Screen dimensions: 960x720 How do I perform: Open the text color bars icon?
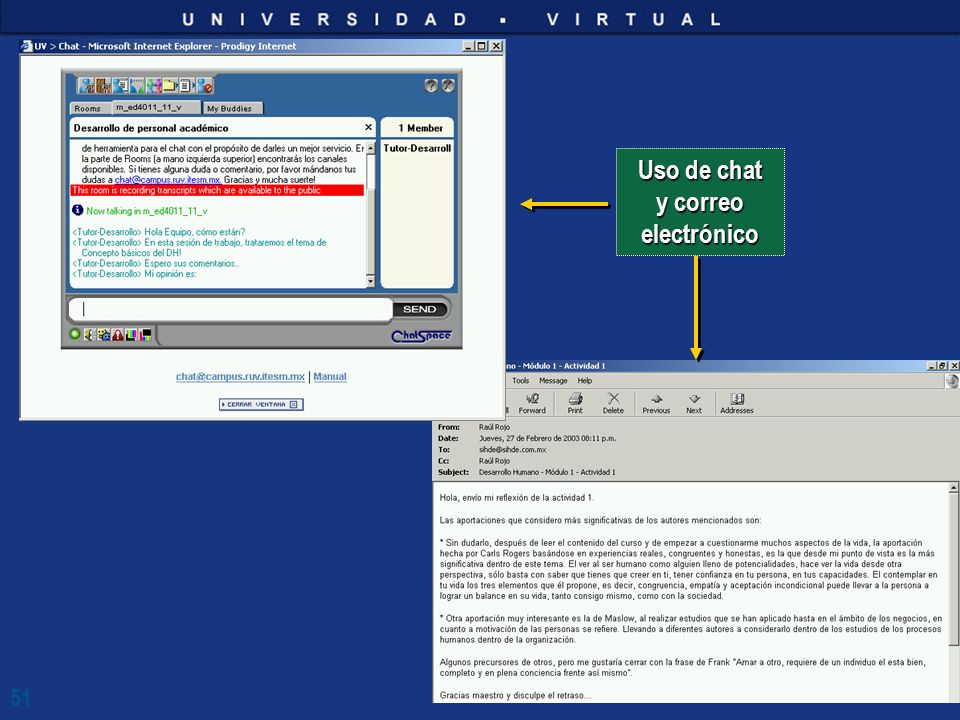pyautogui.click(x=131, y=335)
